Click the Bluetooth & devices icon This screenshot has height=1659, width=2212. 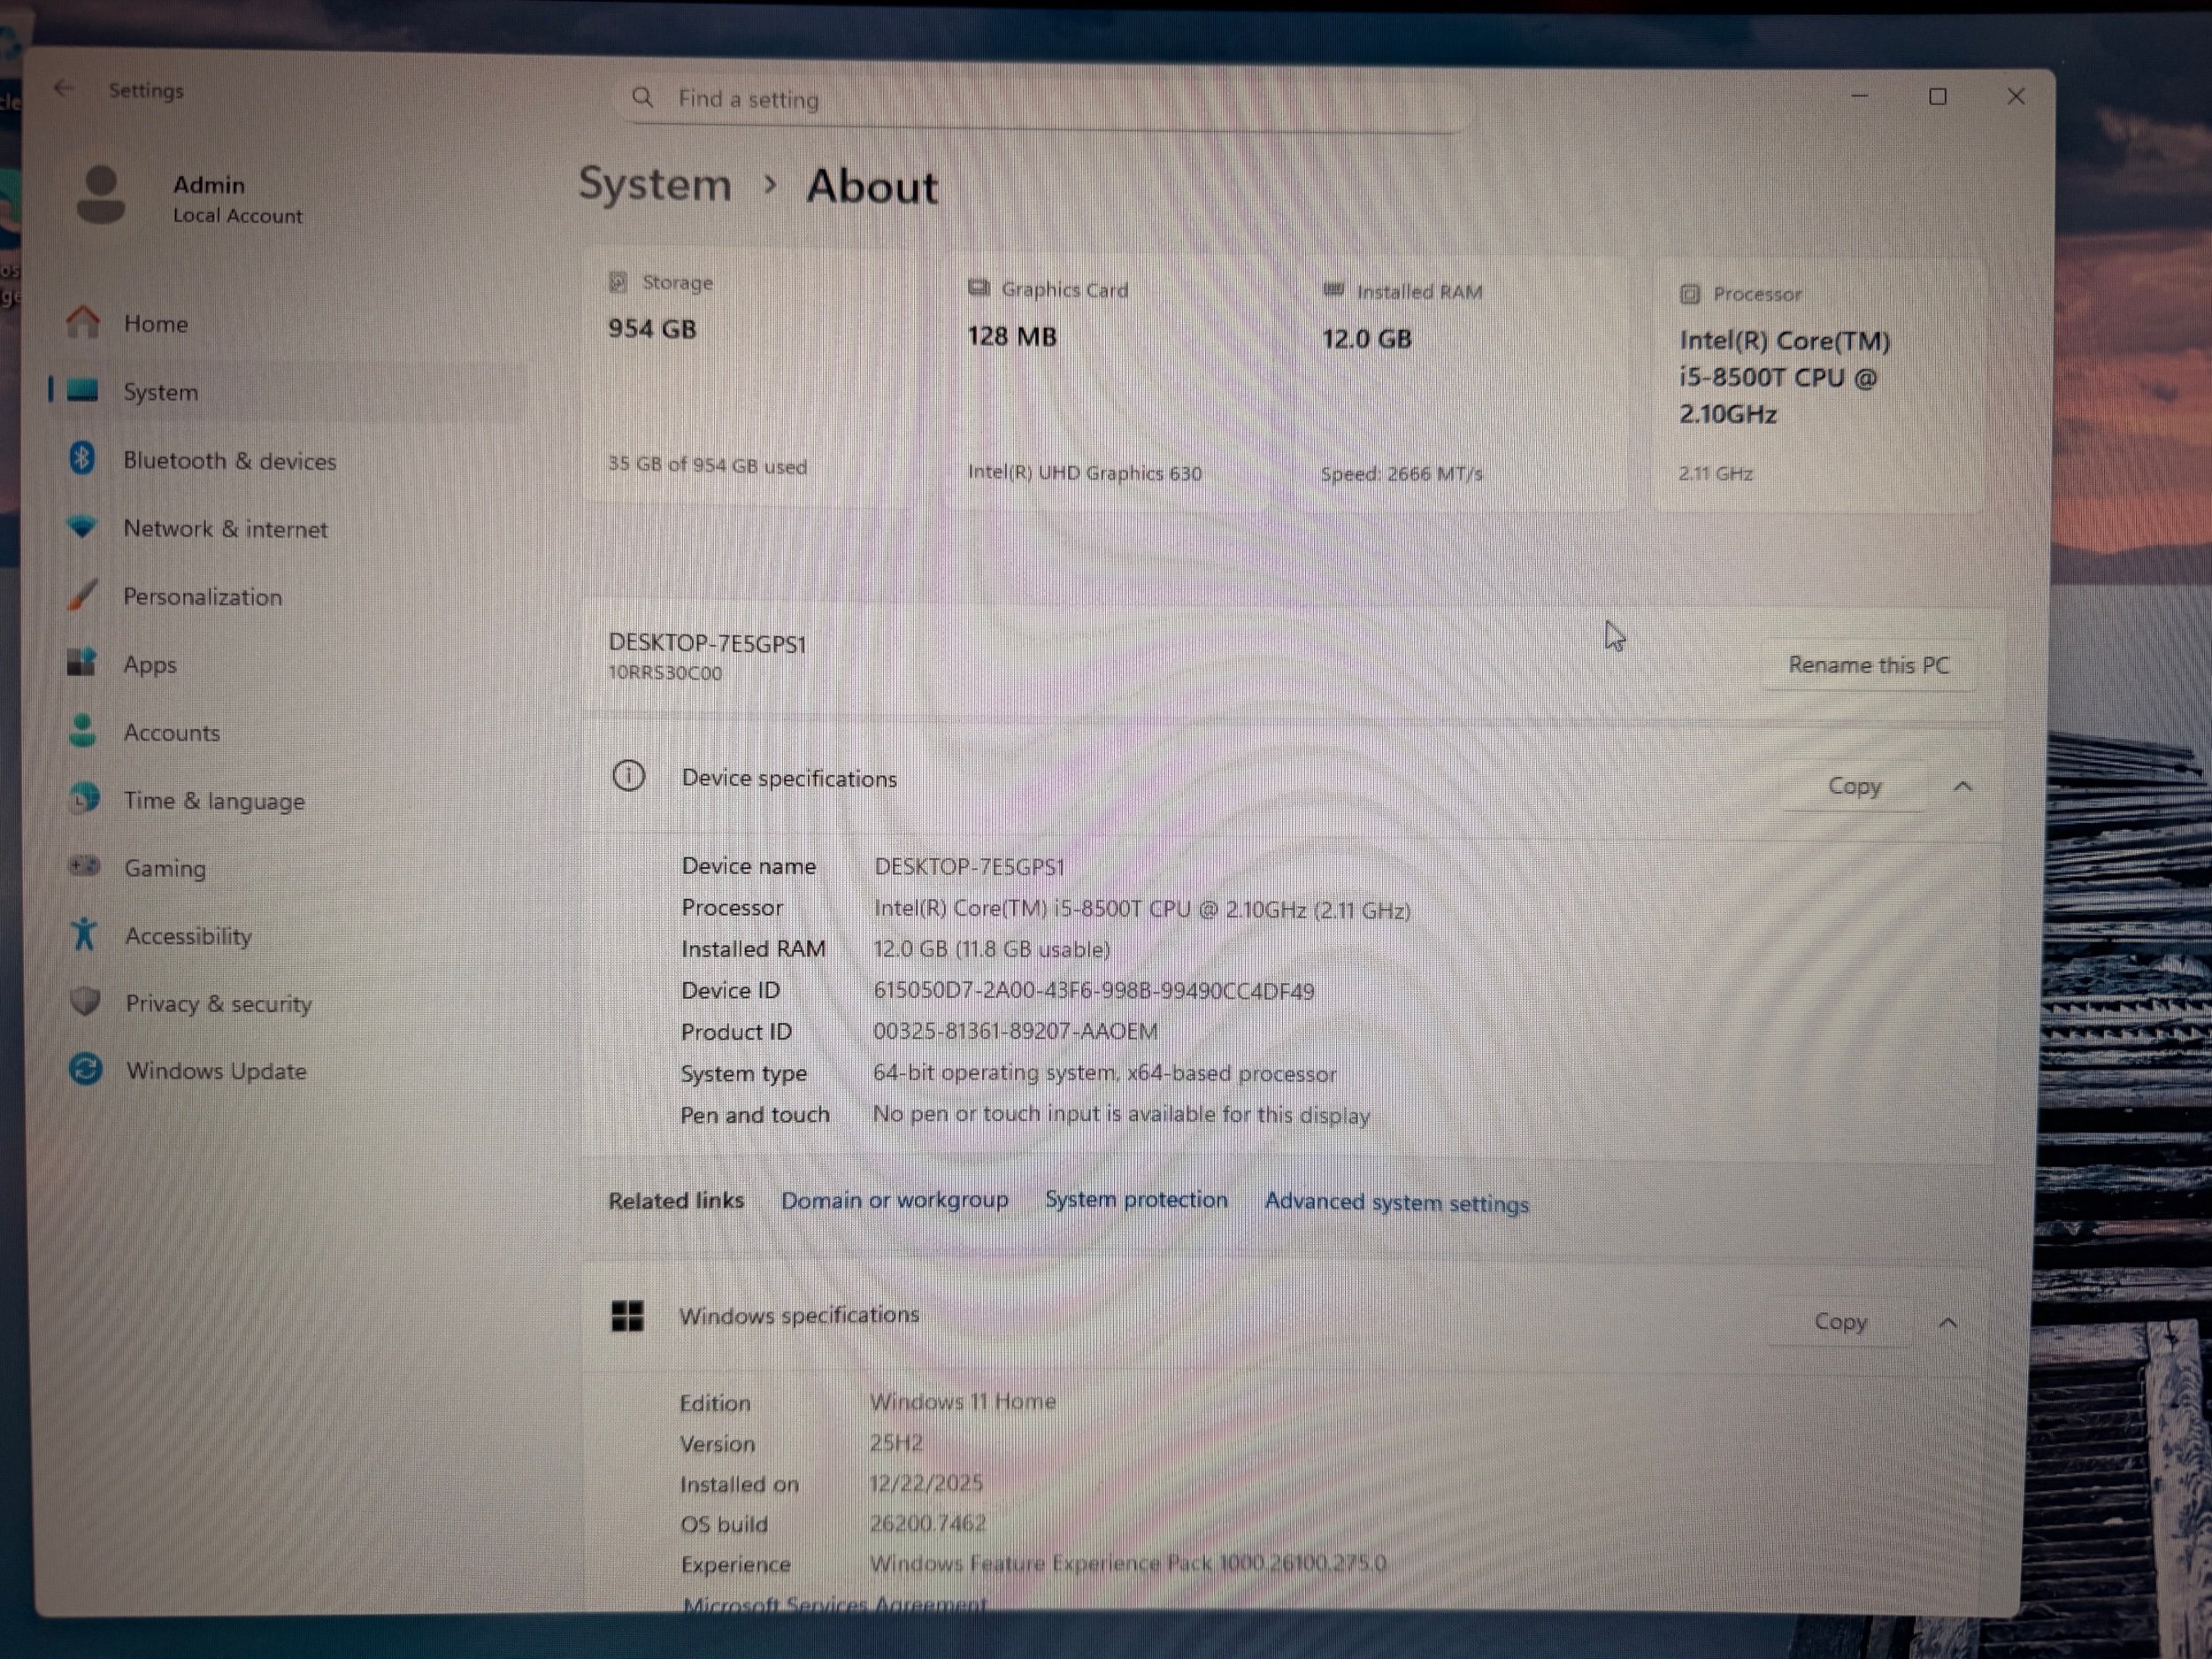coord(82,459)
